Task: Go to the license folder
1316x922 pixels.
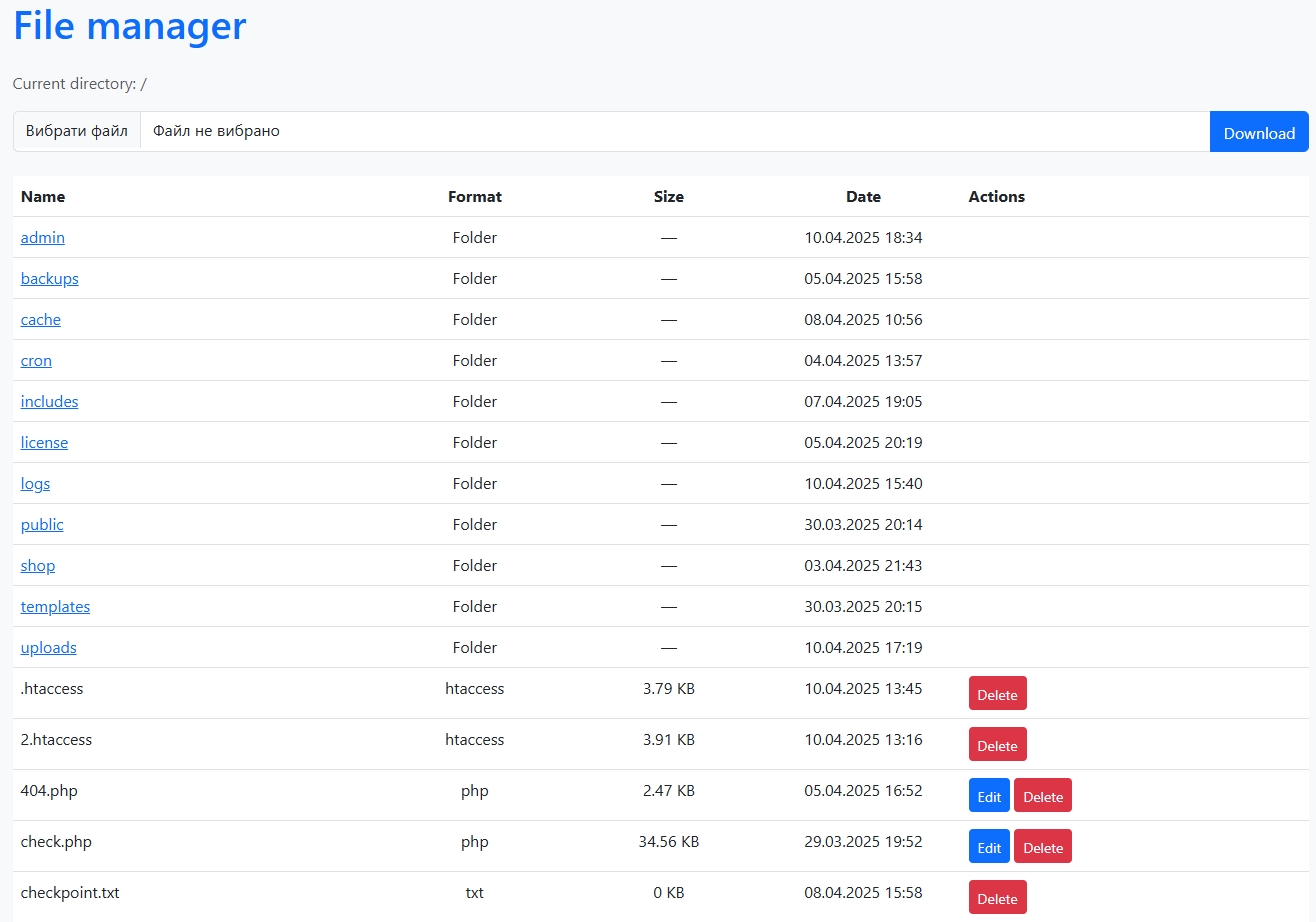Action: [44, 443]
